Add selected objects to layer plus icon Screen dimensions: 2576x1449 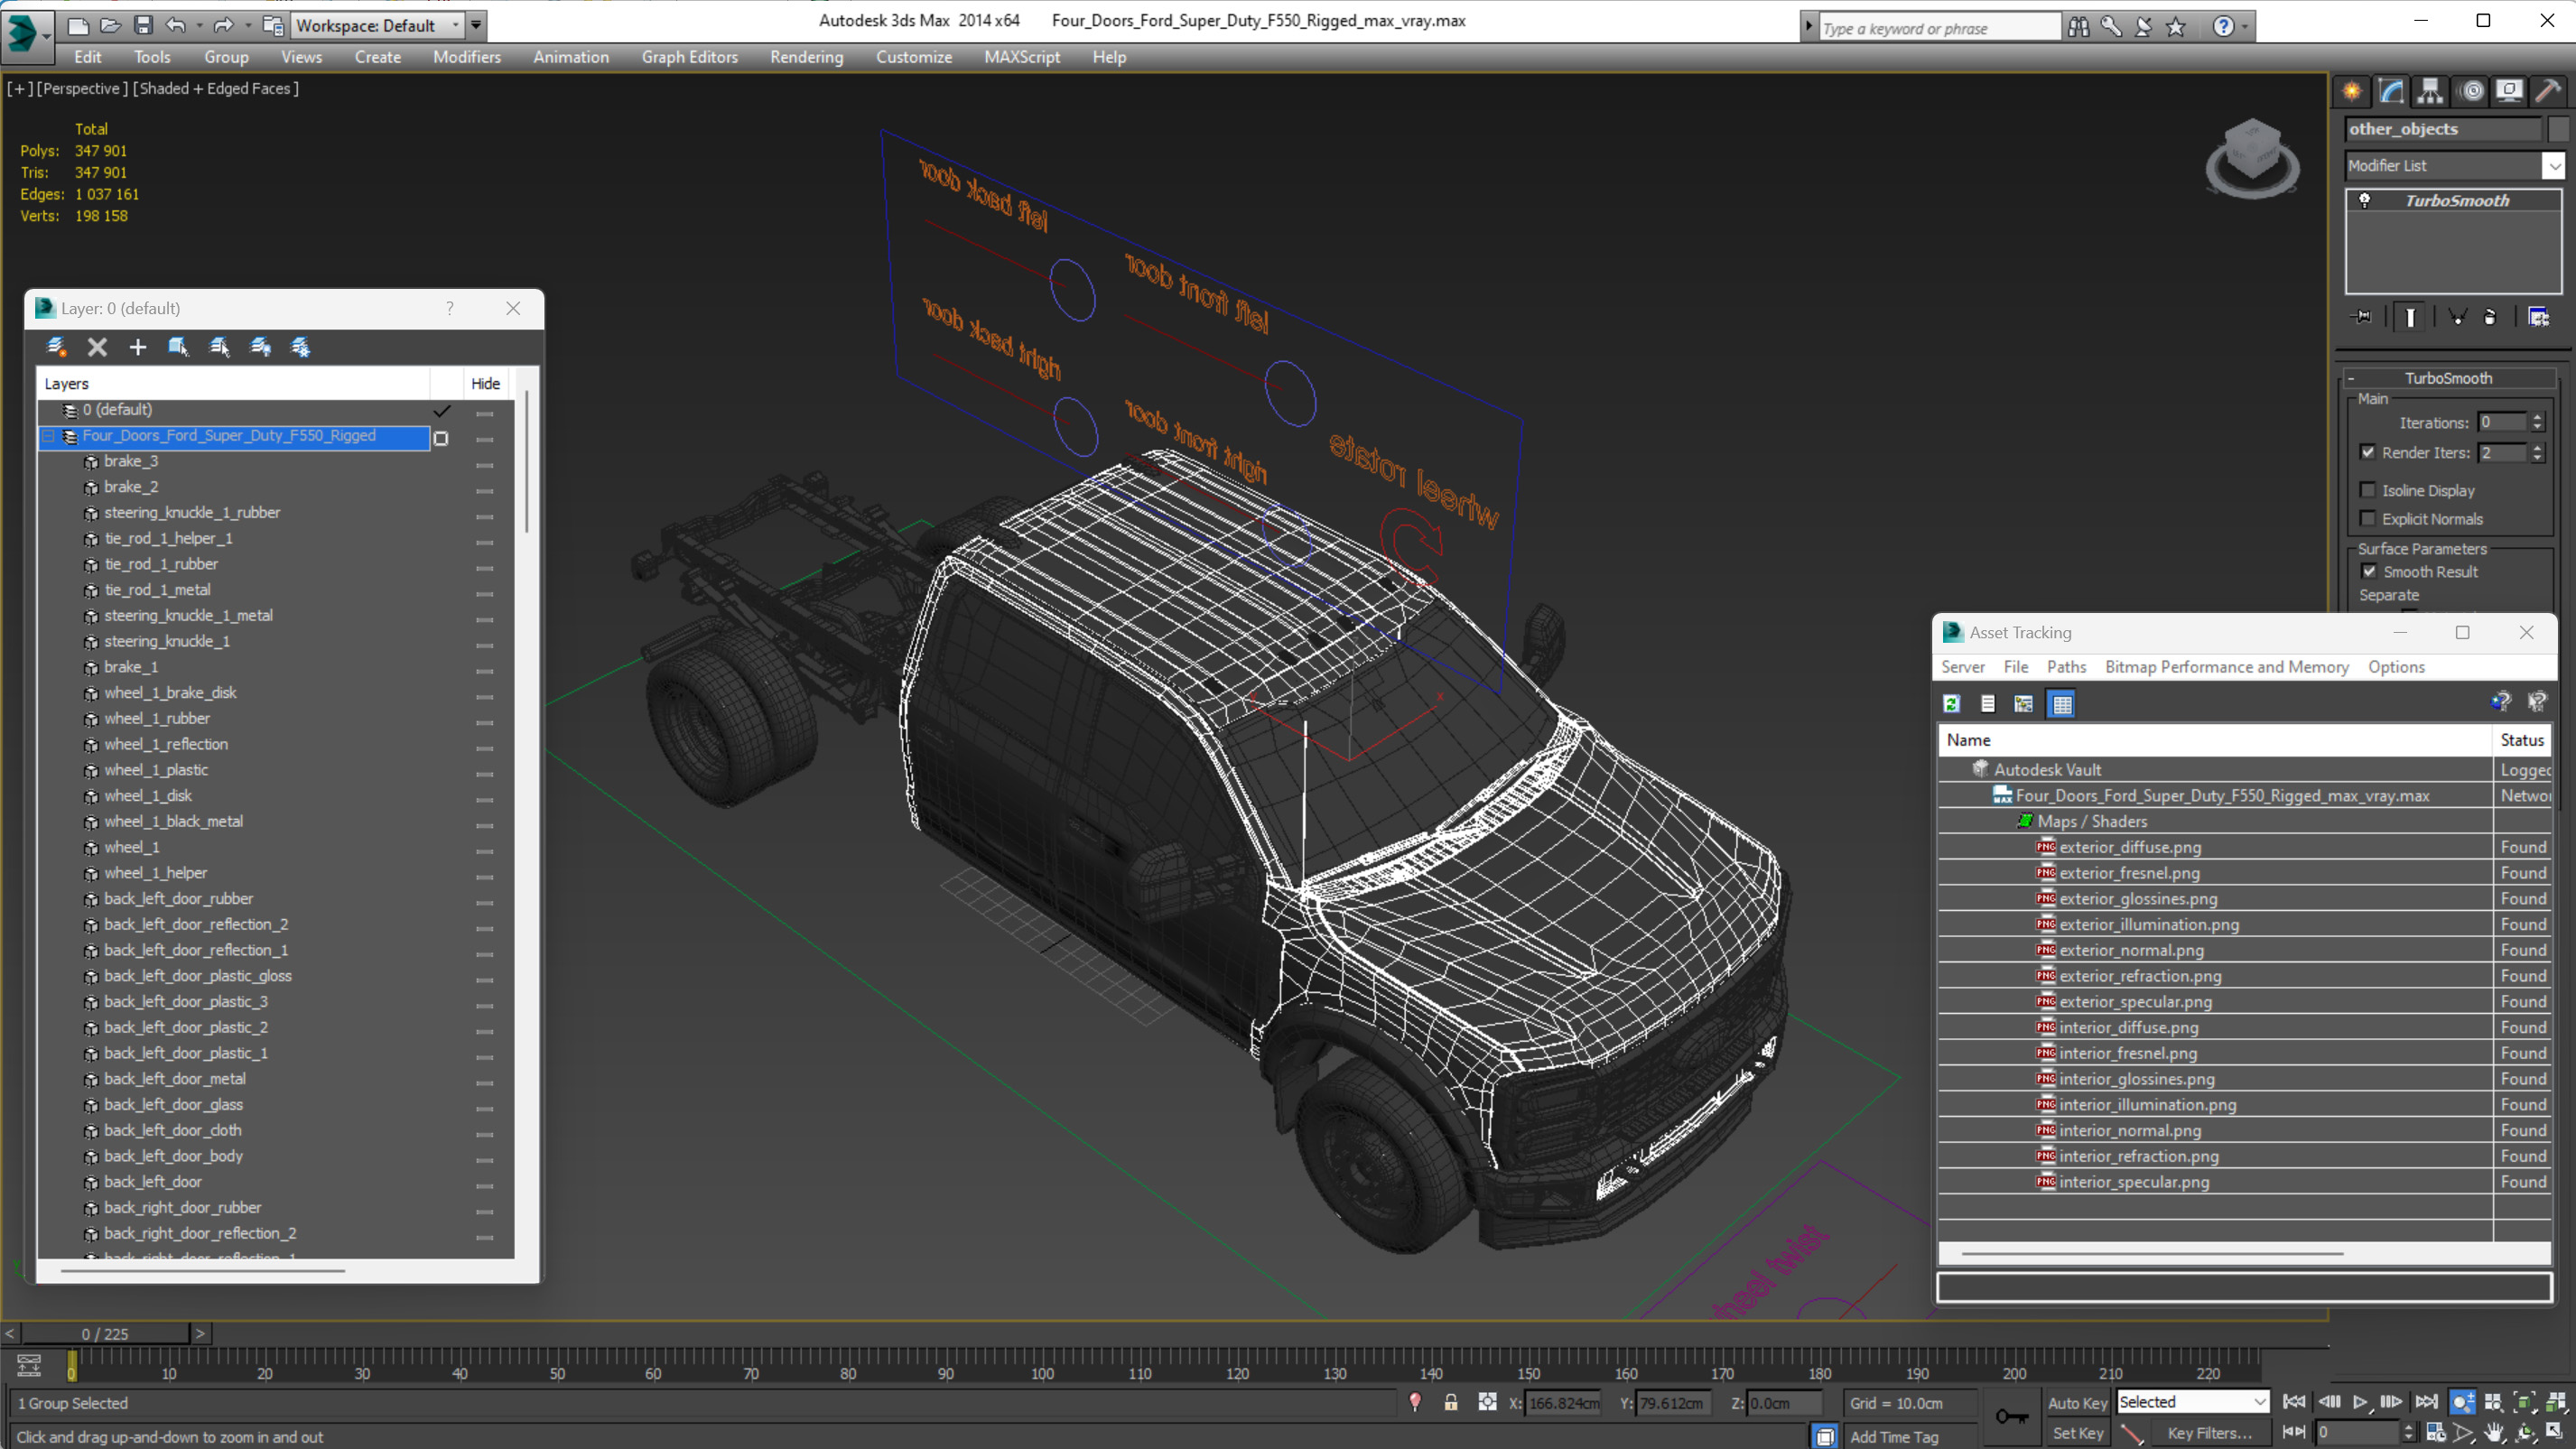[x=137, y=347]
